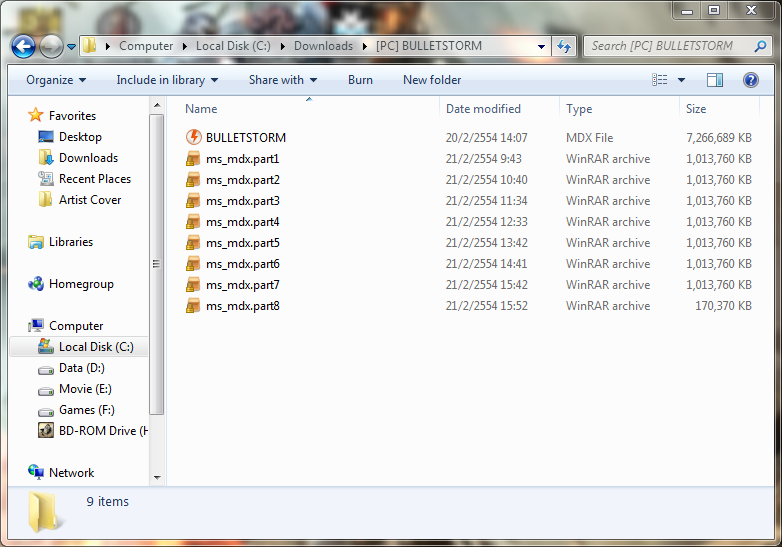This screenshot has height=547, width=782.
Task: Select ms_mdx.part5 archive icon
Action: click(x=193, y=242)
